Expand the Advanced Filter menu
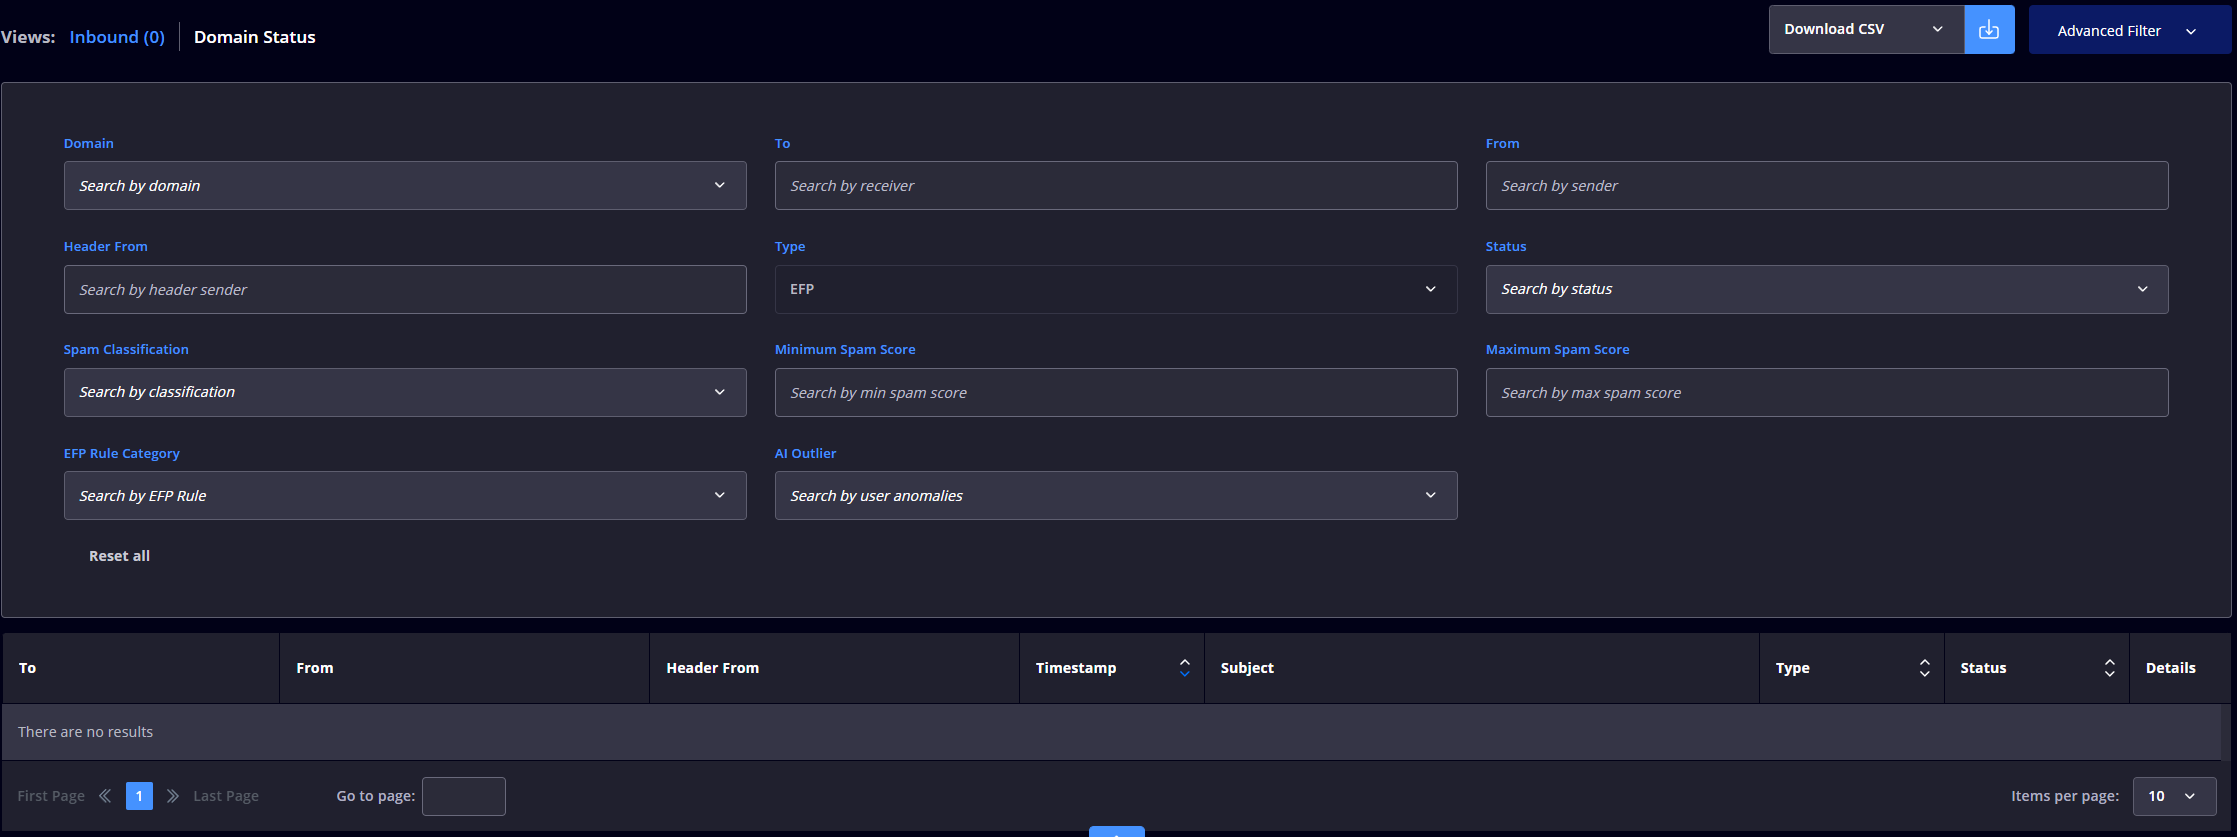2237x837 pixels. (2130, 30)
